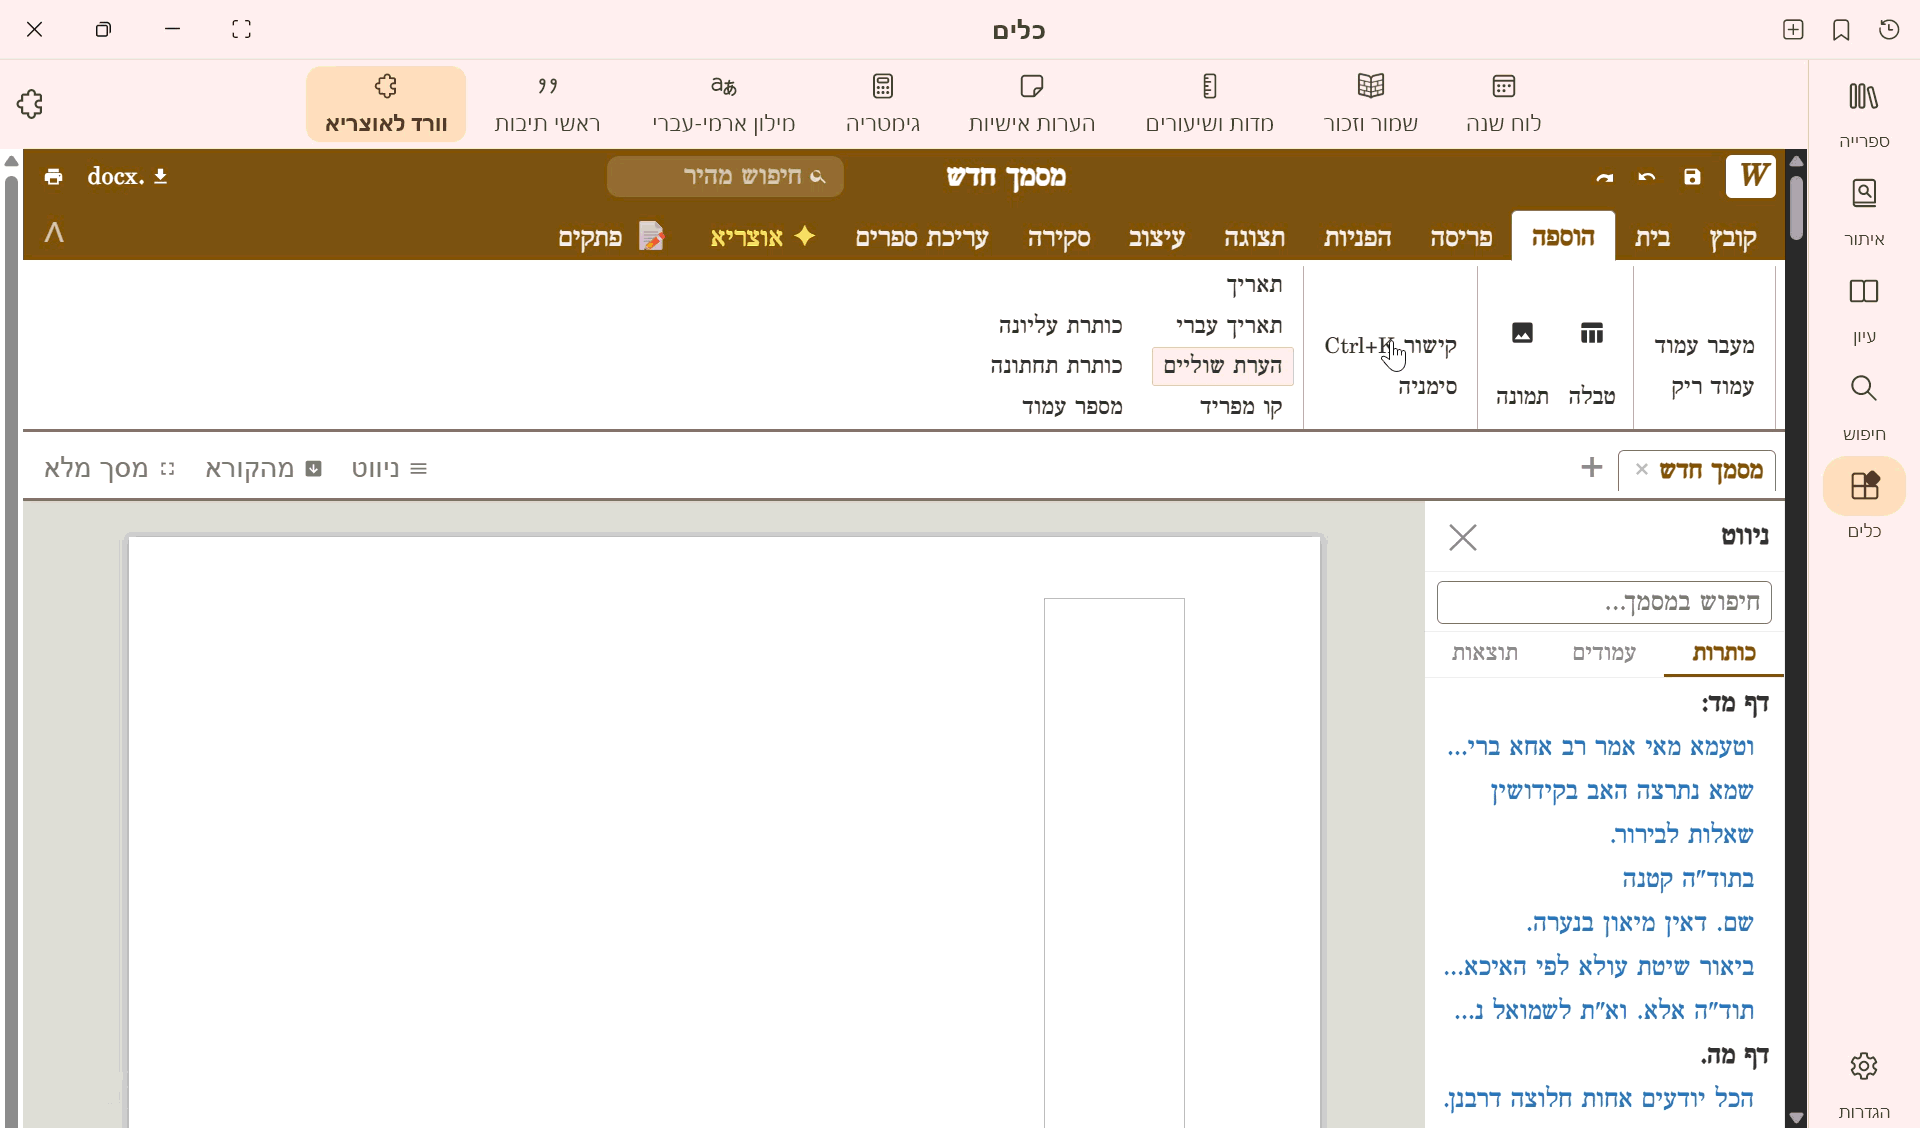
Task: Open the בית home ribbon tab
Action: [x=1652, y=238]
